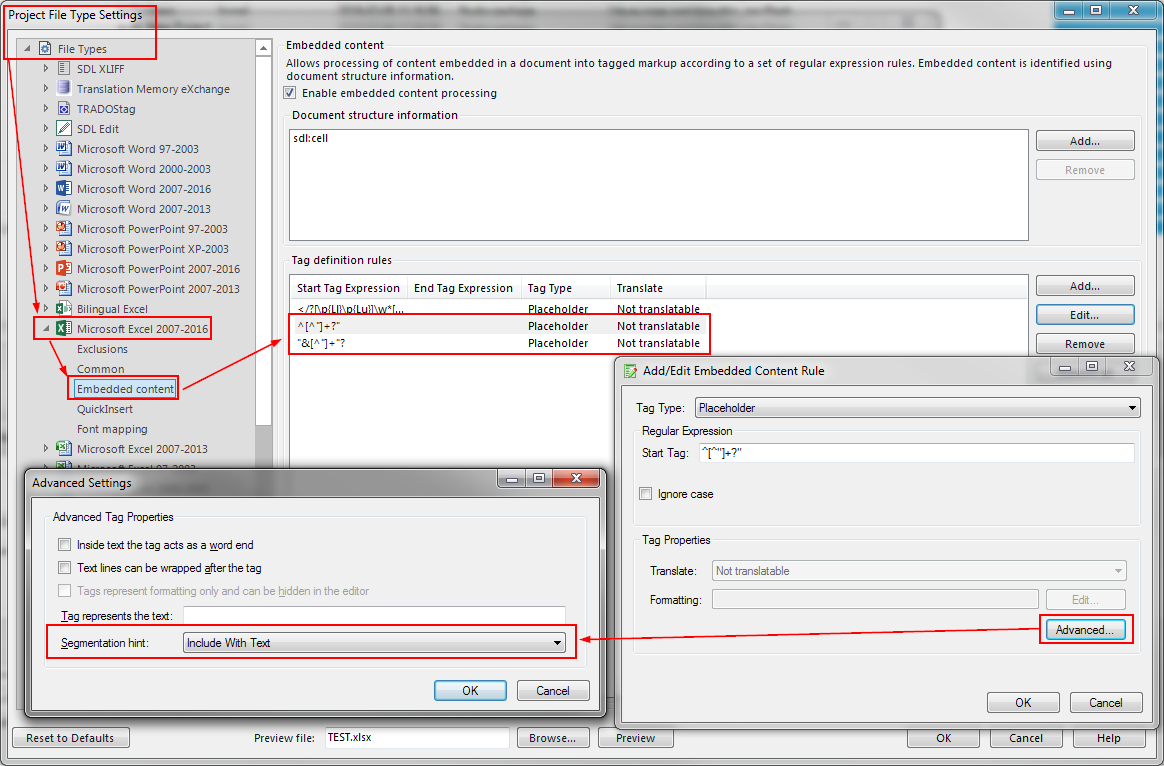Disable embedded content processing checkbox
The width and height of the screenshot is (1164, 766).
coord(290,93)
